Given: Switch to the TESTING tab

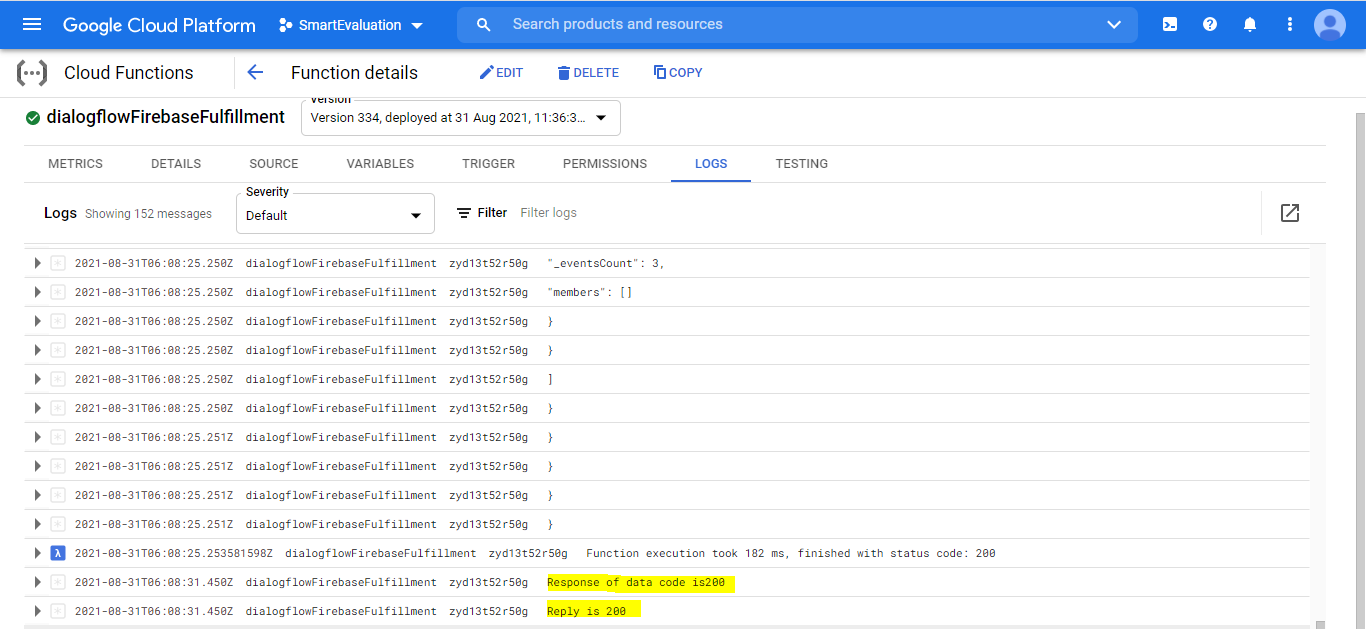Looking at the screenshot, I should [x=802, y=164].
